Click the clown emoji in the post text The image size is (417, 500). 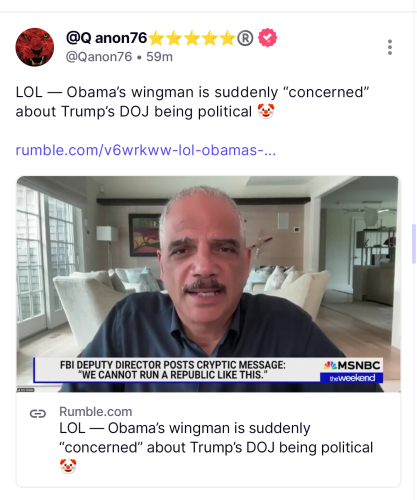tap(266, 111)
